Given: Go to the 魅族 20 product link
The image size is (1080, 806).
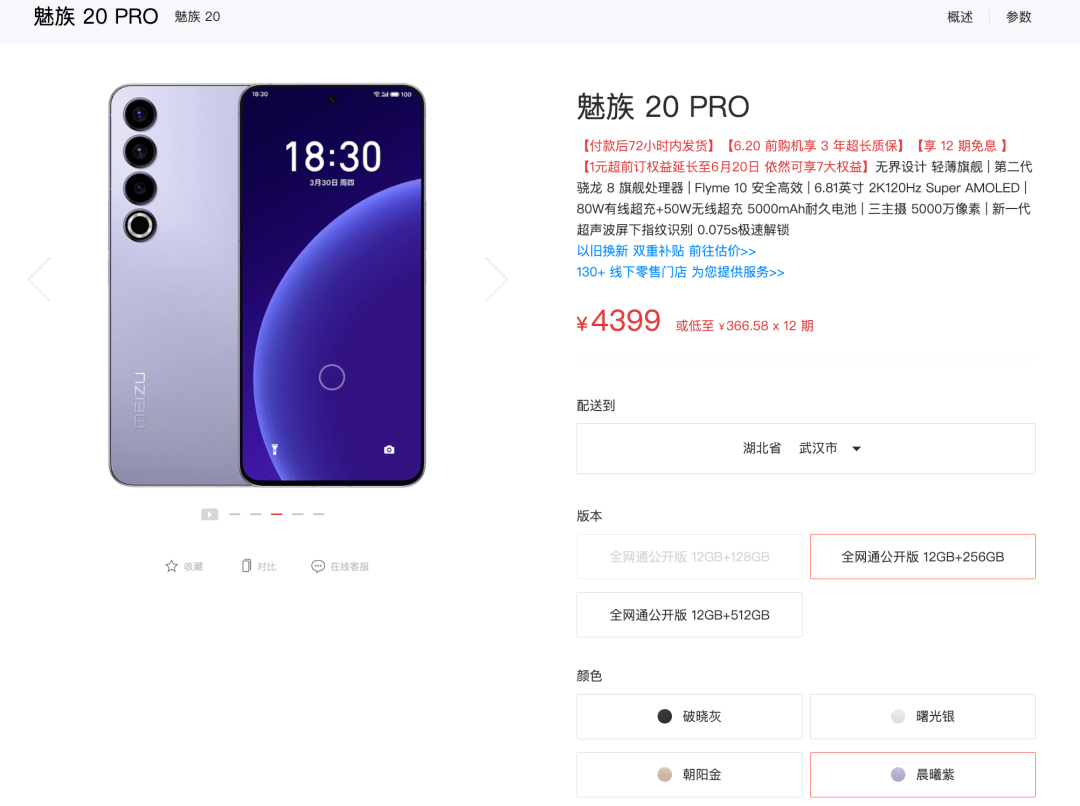Looking at the screenshot, I should 197,17.
